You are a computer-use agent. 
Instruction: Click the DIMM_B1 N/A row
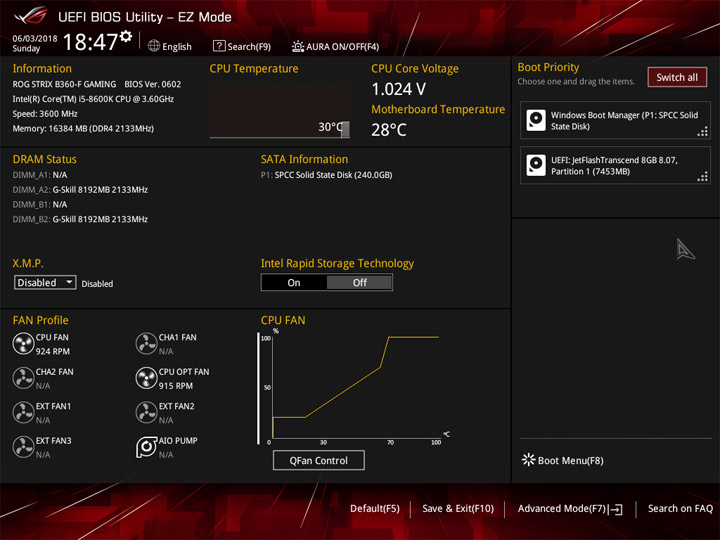click(x=40, y=204)
